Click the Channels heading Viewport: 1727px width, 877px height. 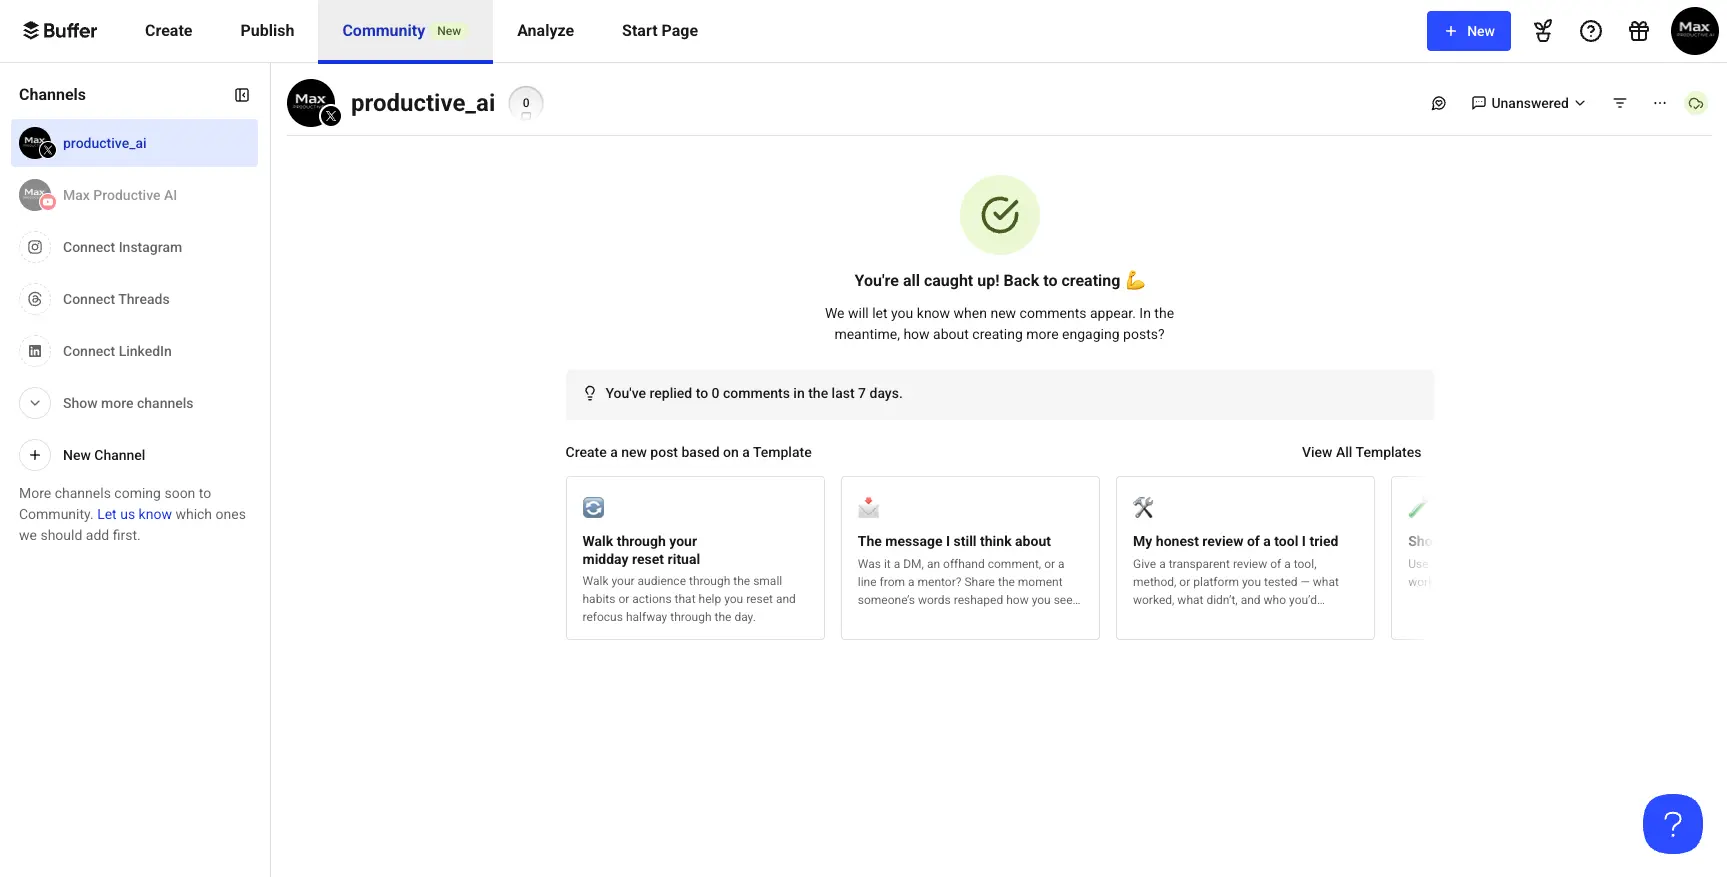pos(52,95)
